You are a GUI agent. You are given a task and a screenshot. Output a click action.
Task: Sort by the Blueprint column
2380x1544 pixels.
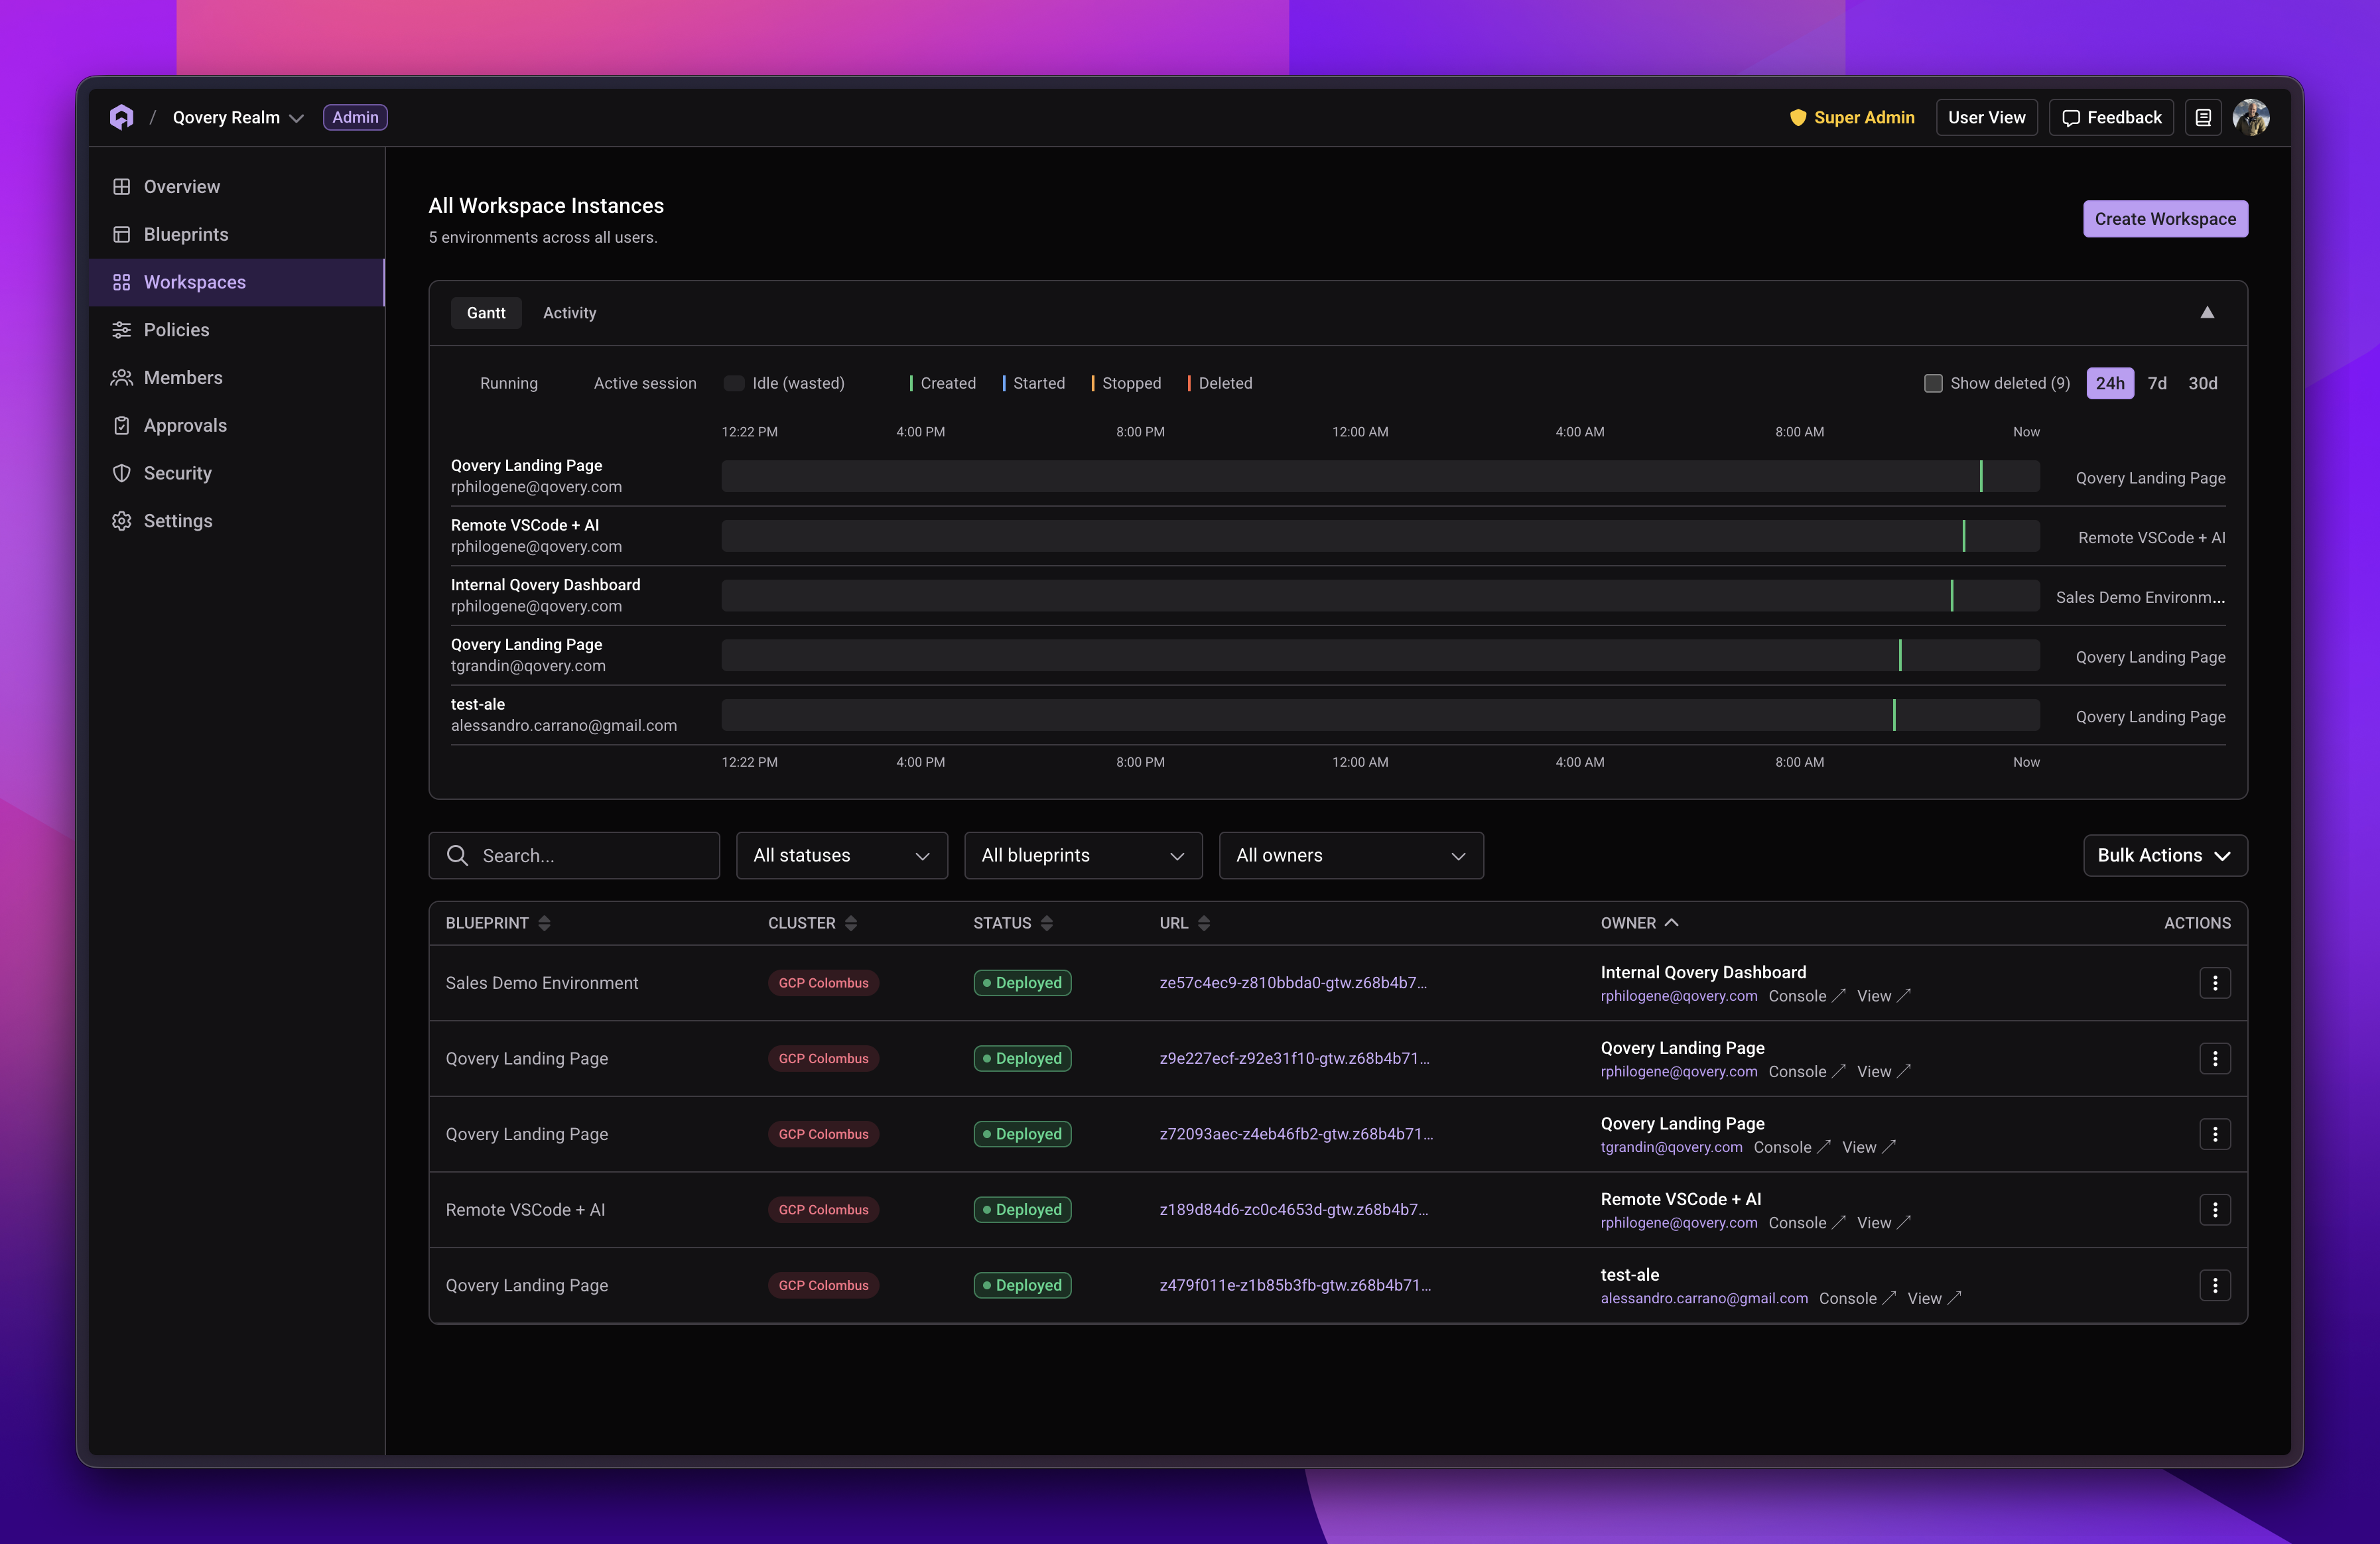pos(498,923)
